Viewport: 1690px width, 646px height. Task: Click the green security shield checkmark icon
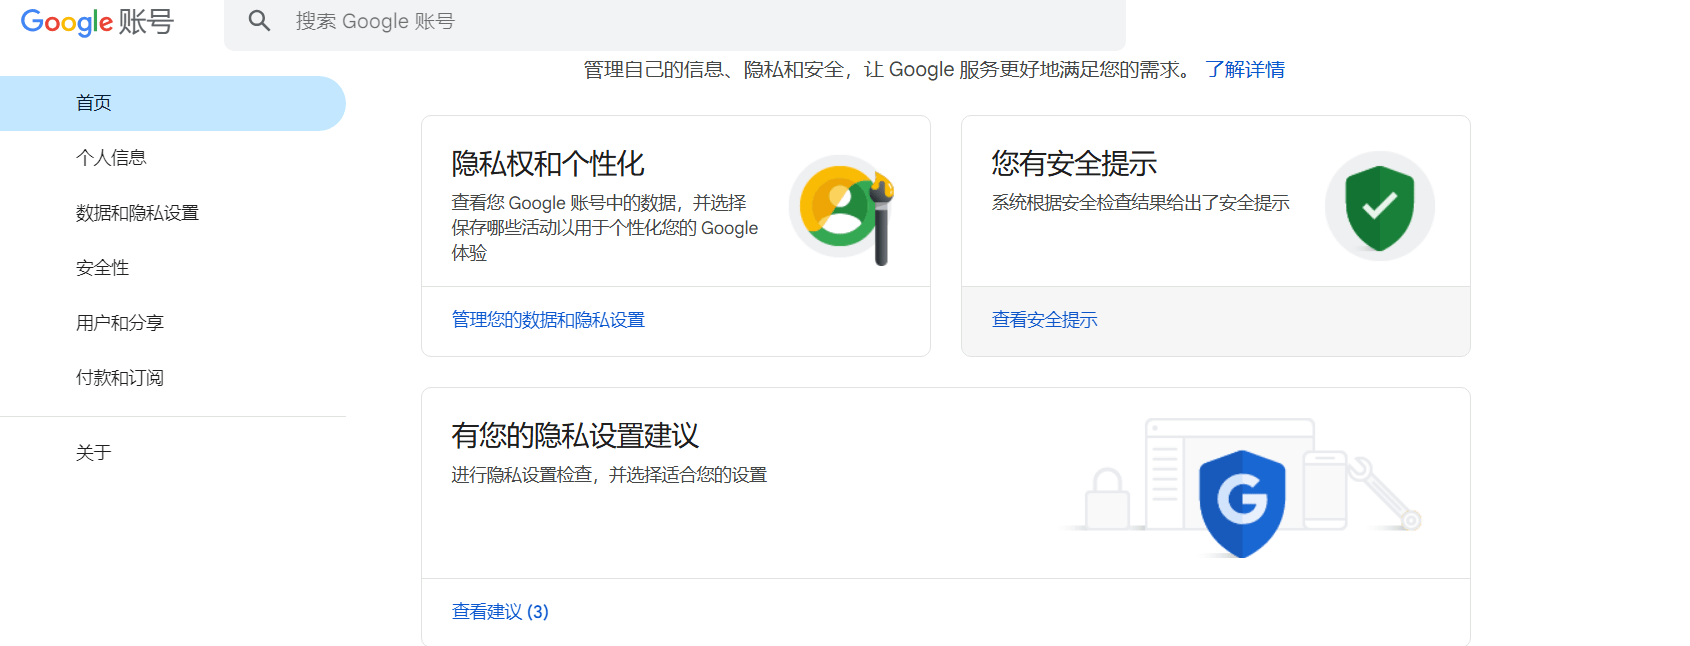coord(1380,207)
